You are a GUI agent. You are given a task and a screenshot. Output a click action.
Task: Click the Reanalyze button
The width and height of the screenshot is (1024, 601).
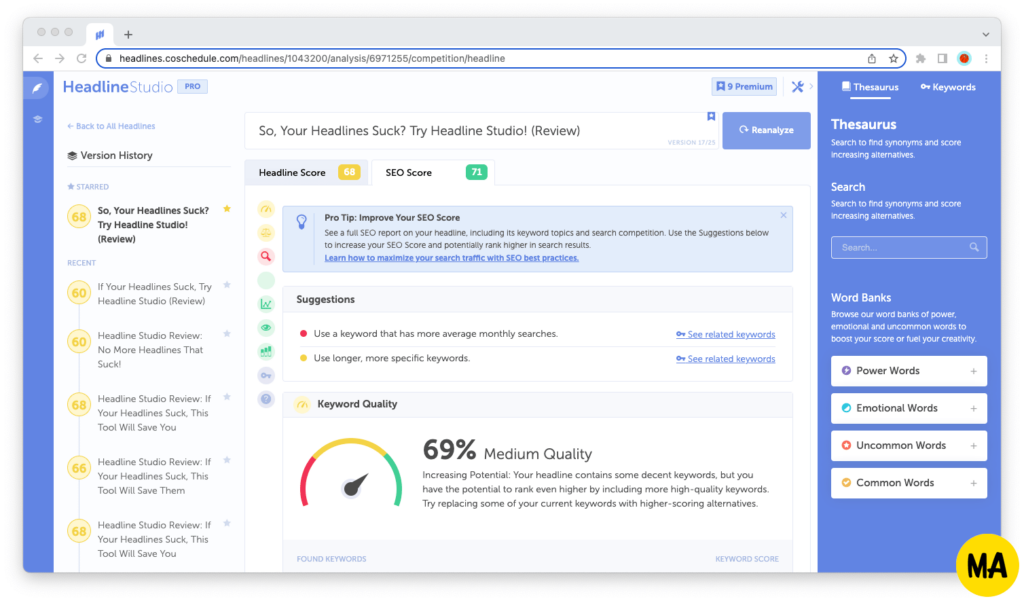pyautogui.click(x=766, y=131)
